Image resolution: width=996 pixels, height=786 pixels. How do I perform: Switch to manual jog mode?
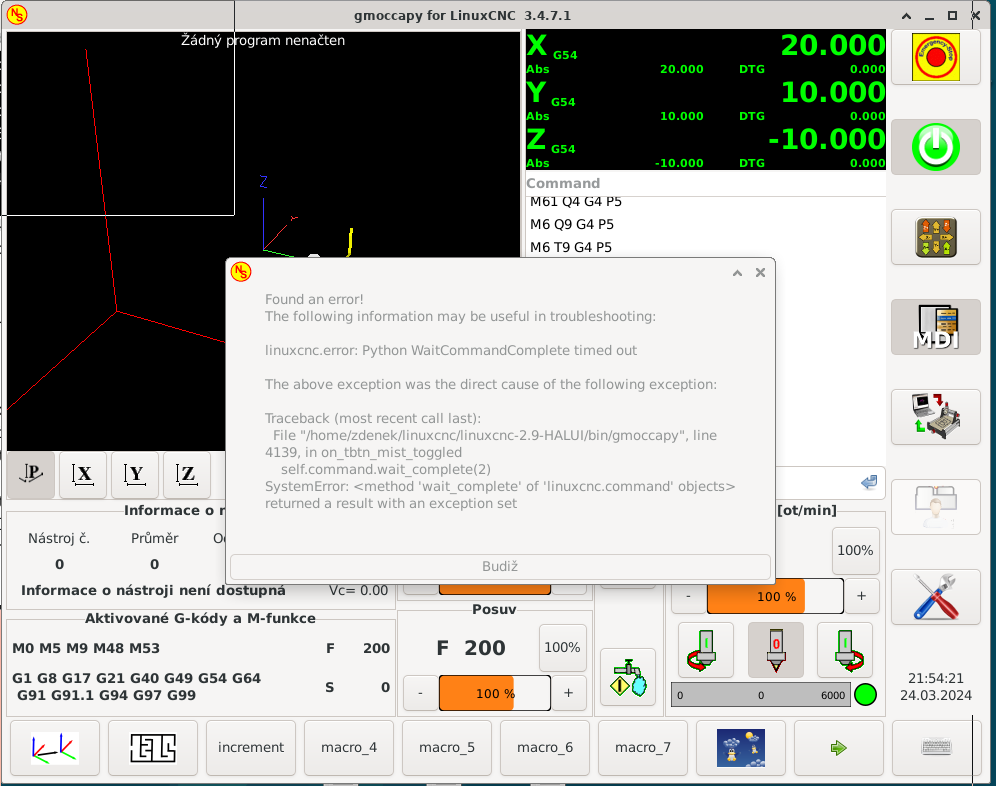936,237
